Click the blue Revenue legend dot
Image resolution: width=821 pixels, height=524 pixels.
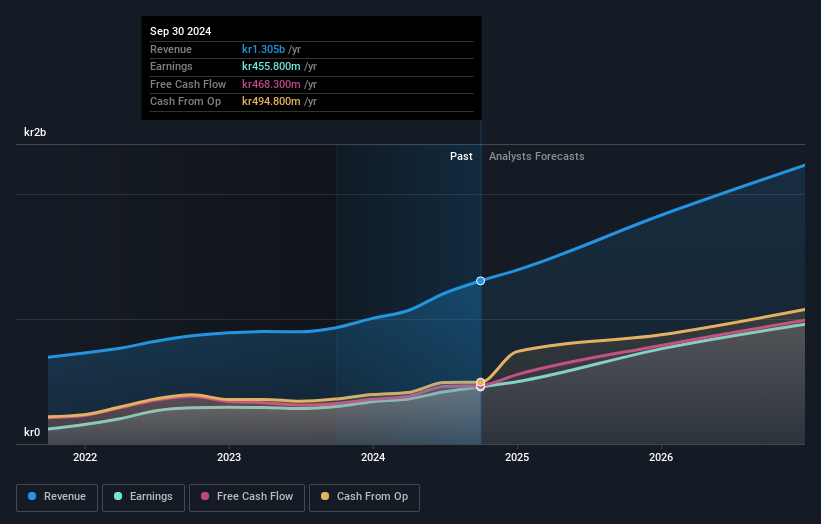(32, 496)
